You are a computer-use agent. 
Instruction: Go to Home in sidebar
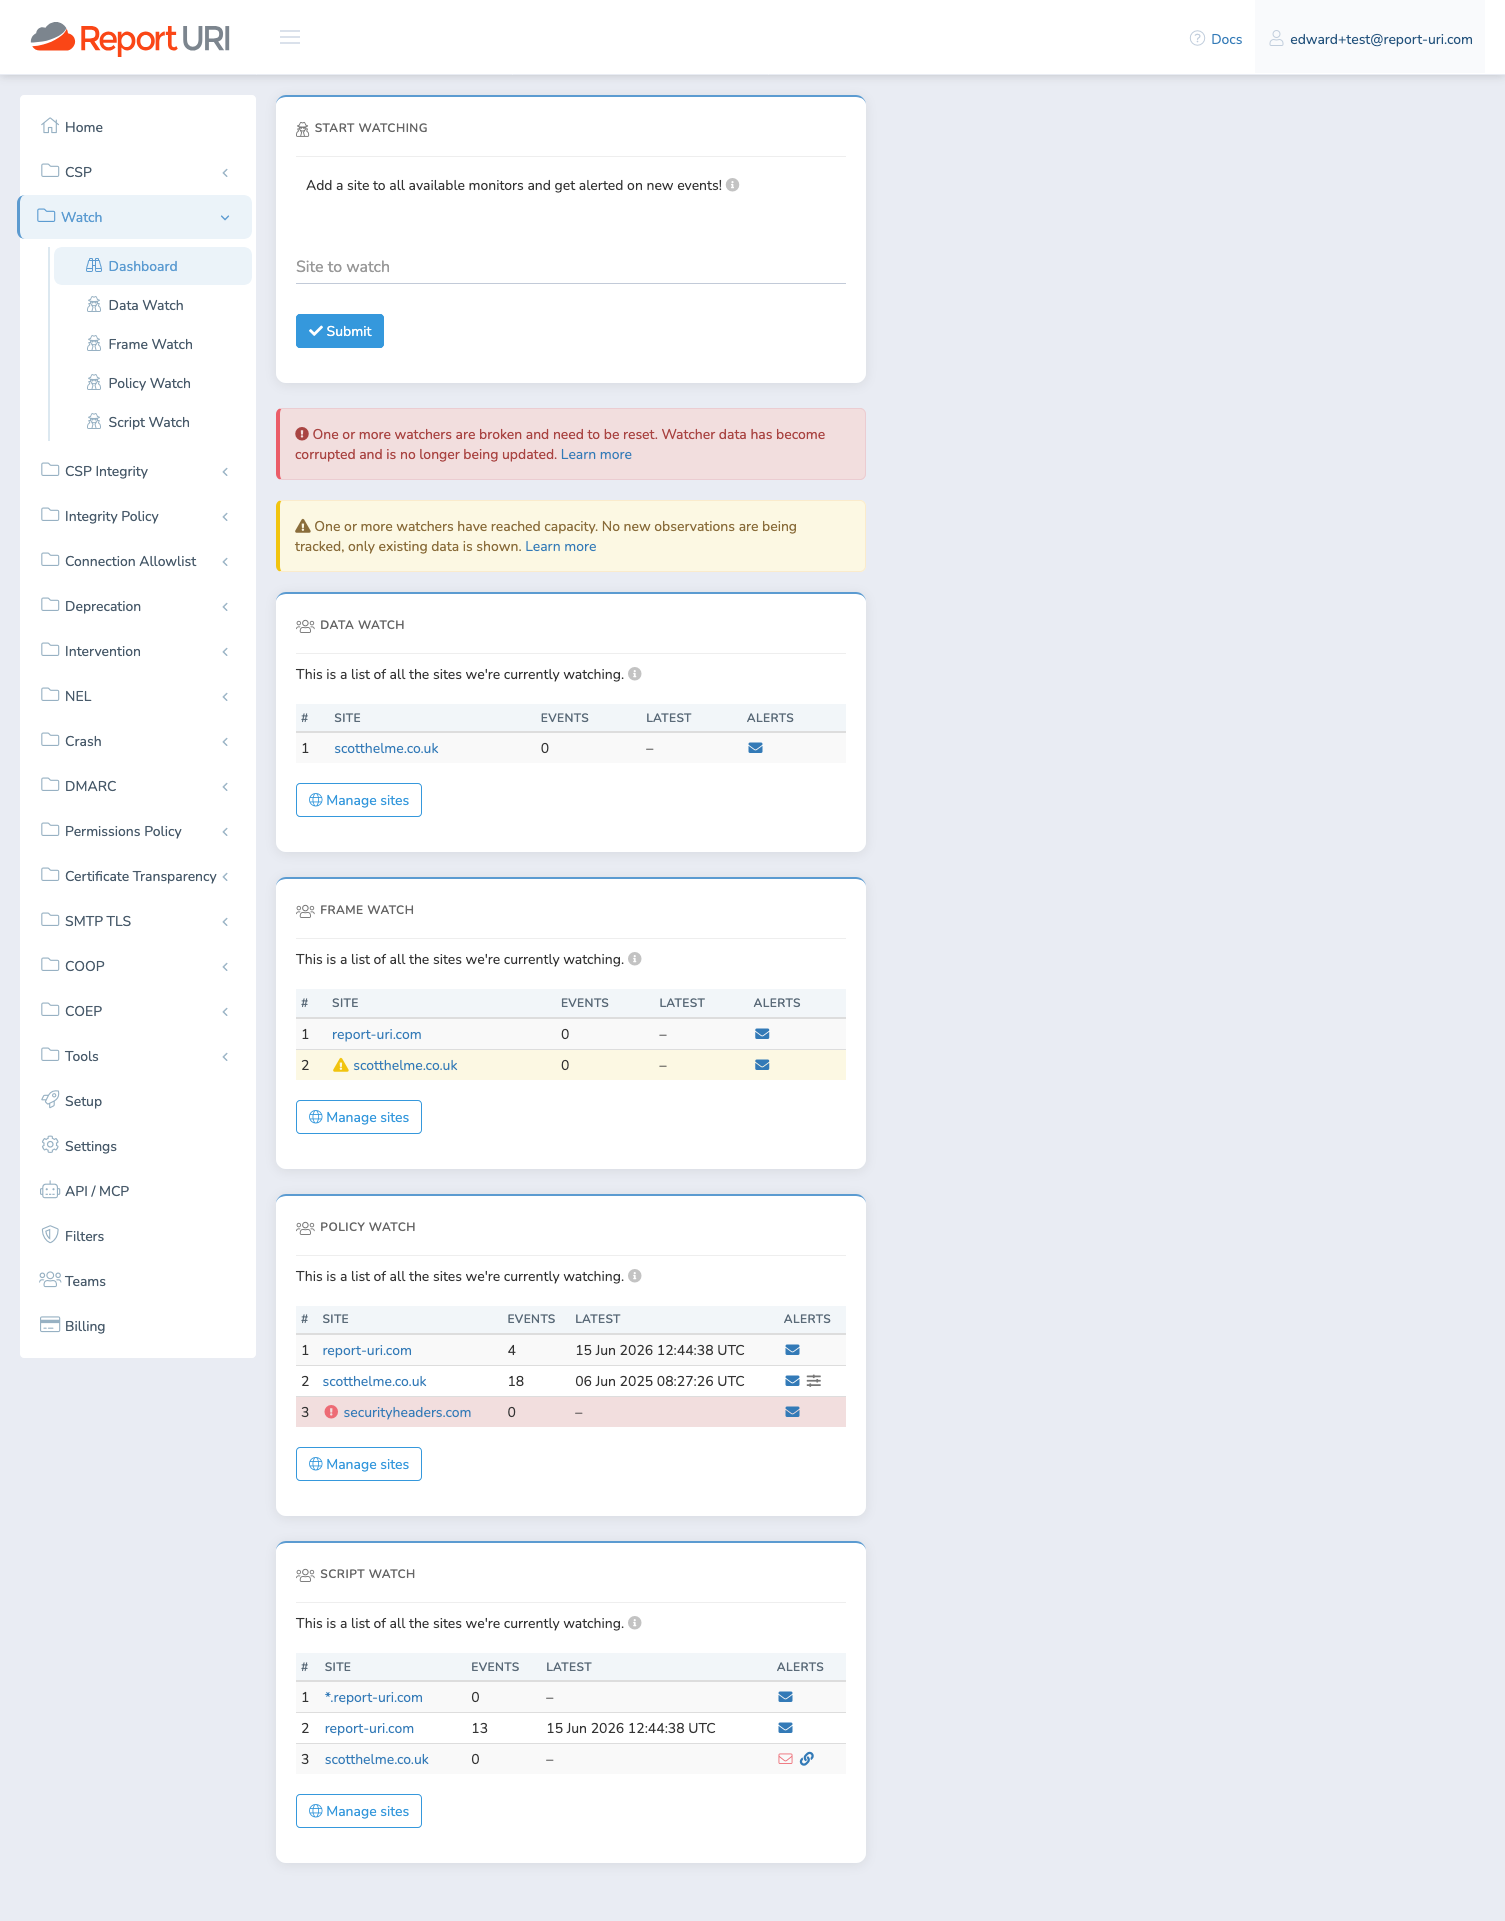pyautogui.click(x=138, y=127)
